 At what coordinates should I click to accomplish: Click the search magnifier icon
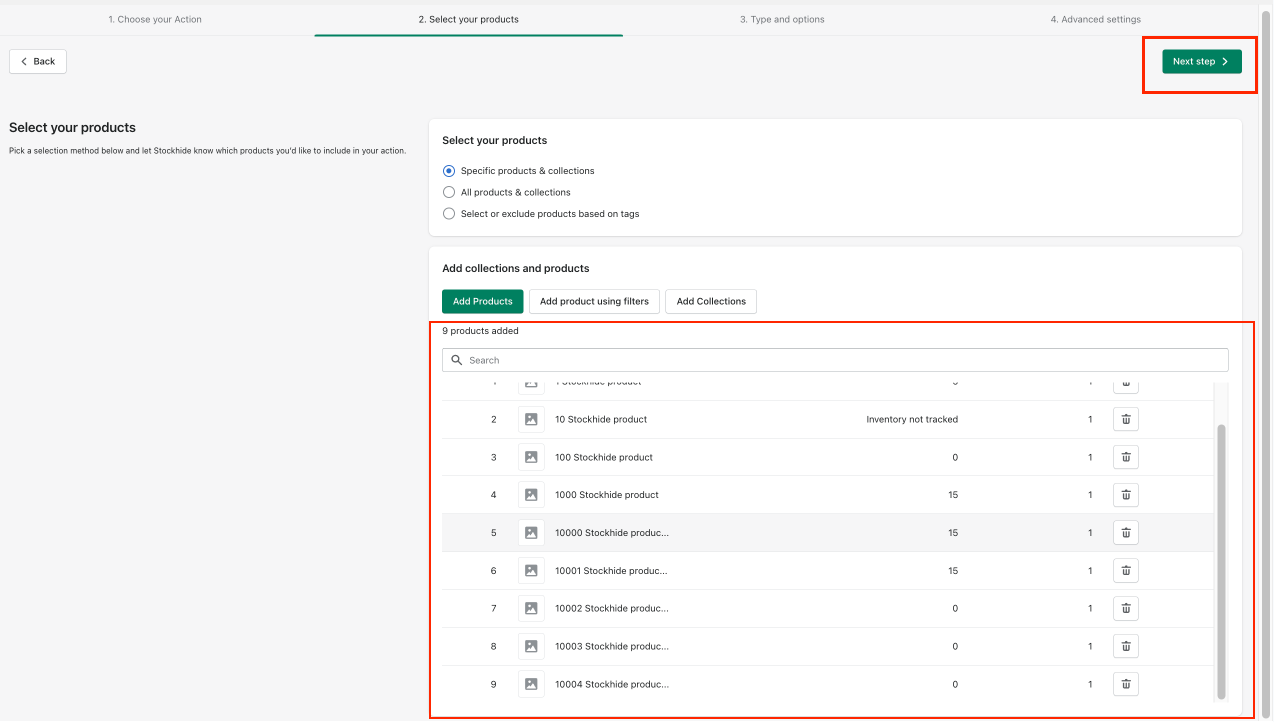457,360
